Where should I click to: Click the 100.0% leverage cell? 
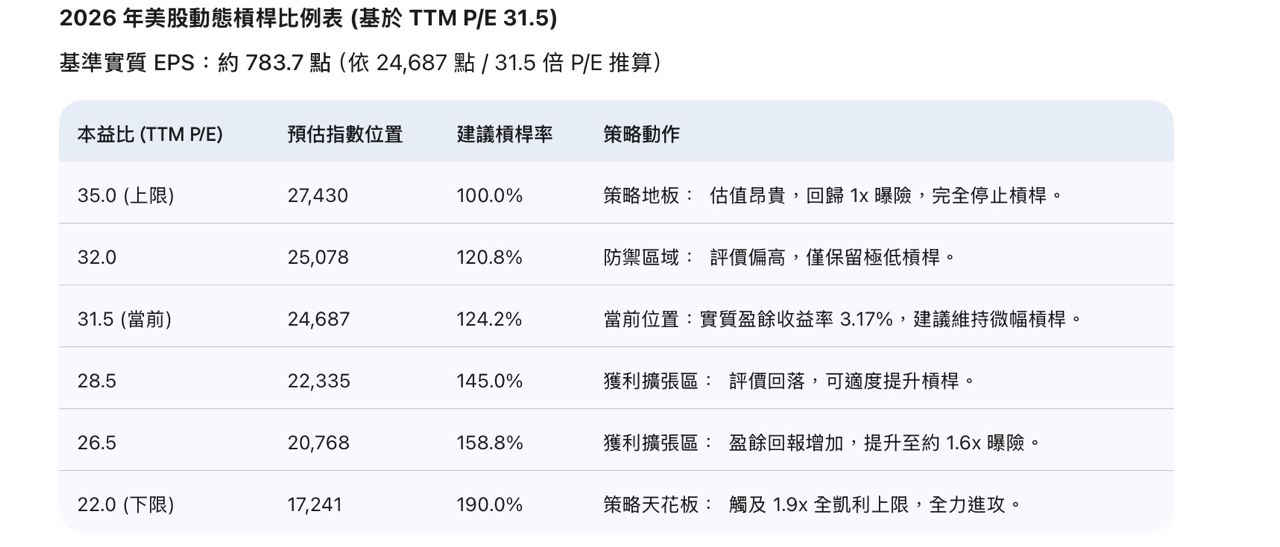tap(490, 196)
